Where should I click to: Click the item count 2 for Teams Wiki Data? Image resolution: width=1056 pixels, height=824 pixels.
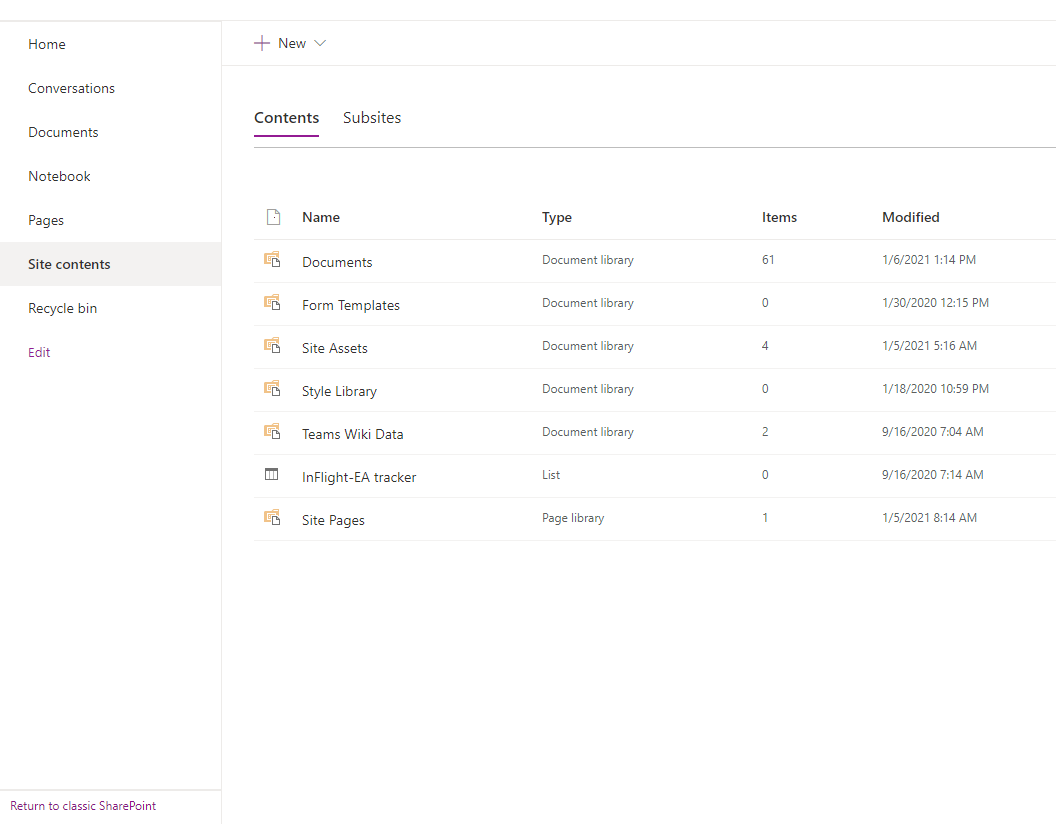(765, 432)
